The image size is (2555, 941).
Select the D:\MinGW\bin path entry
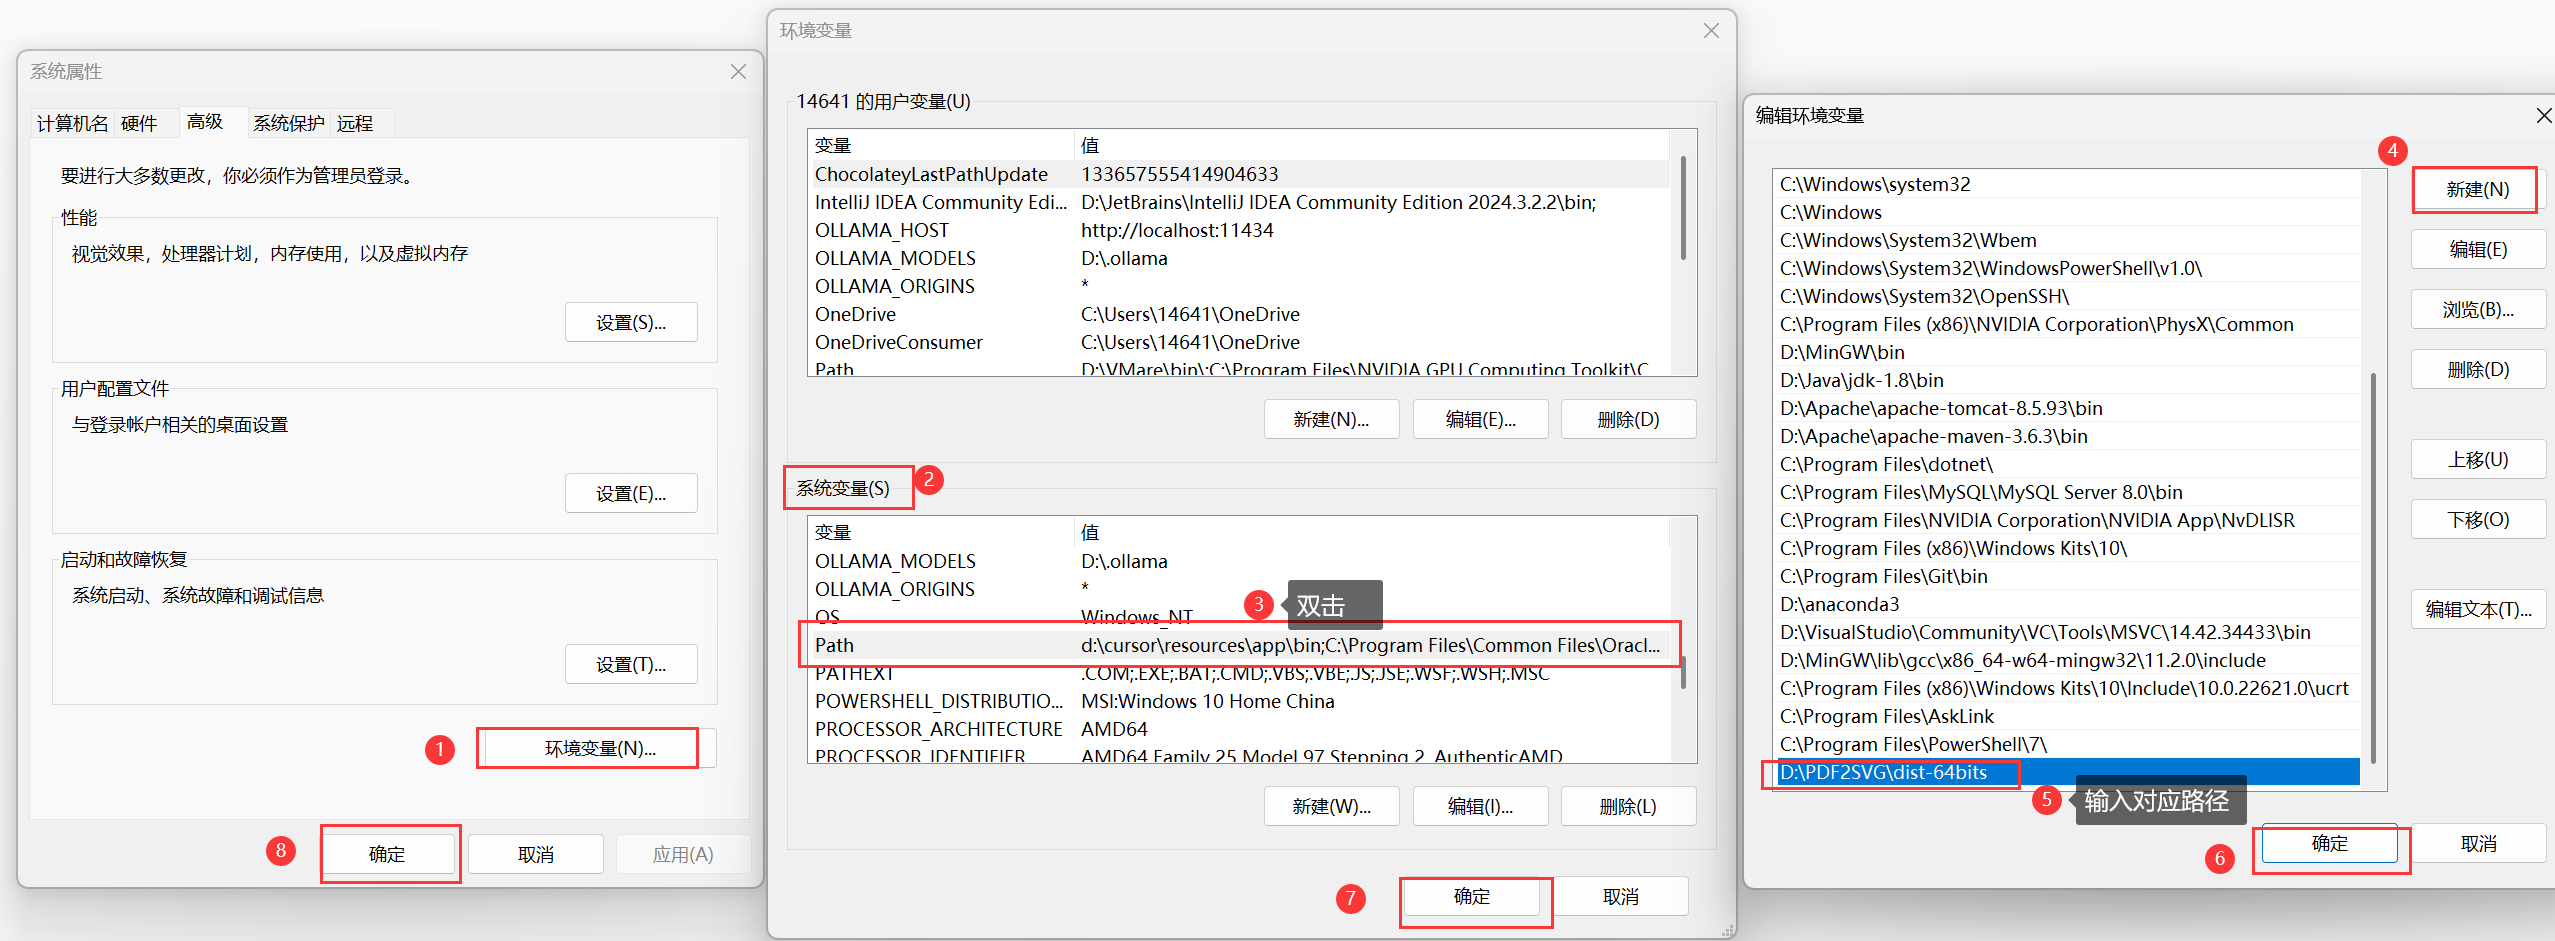point(2067,352)
